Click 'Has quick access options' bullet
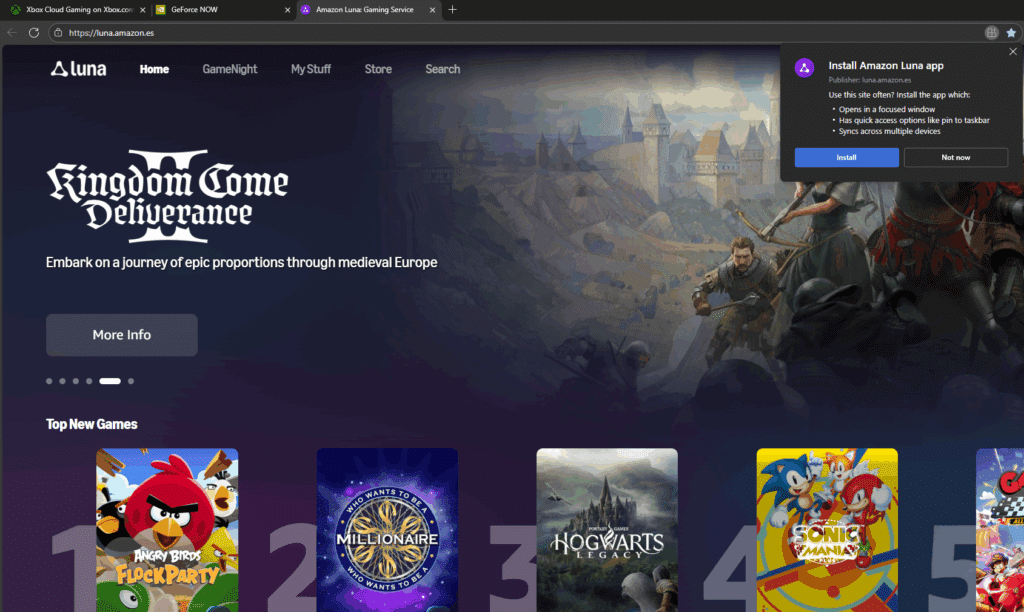 pos(914,120)
